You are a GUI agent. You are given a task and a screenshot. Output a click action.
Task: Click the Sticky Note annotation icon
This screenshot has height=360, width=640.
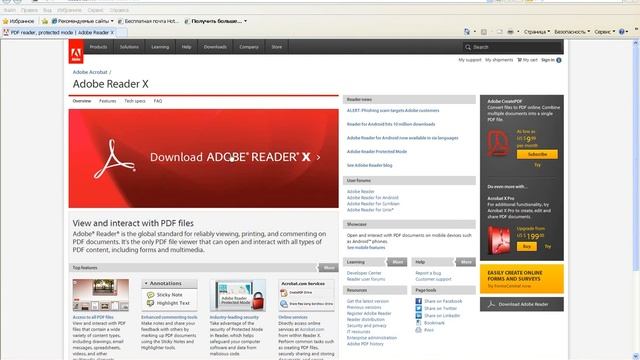pos(150,295)
